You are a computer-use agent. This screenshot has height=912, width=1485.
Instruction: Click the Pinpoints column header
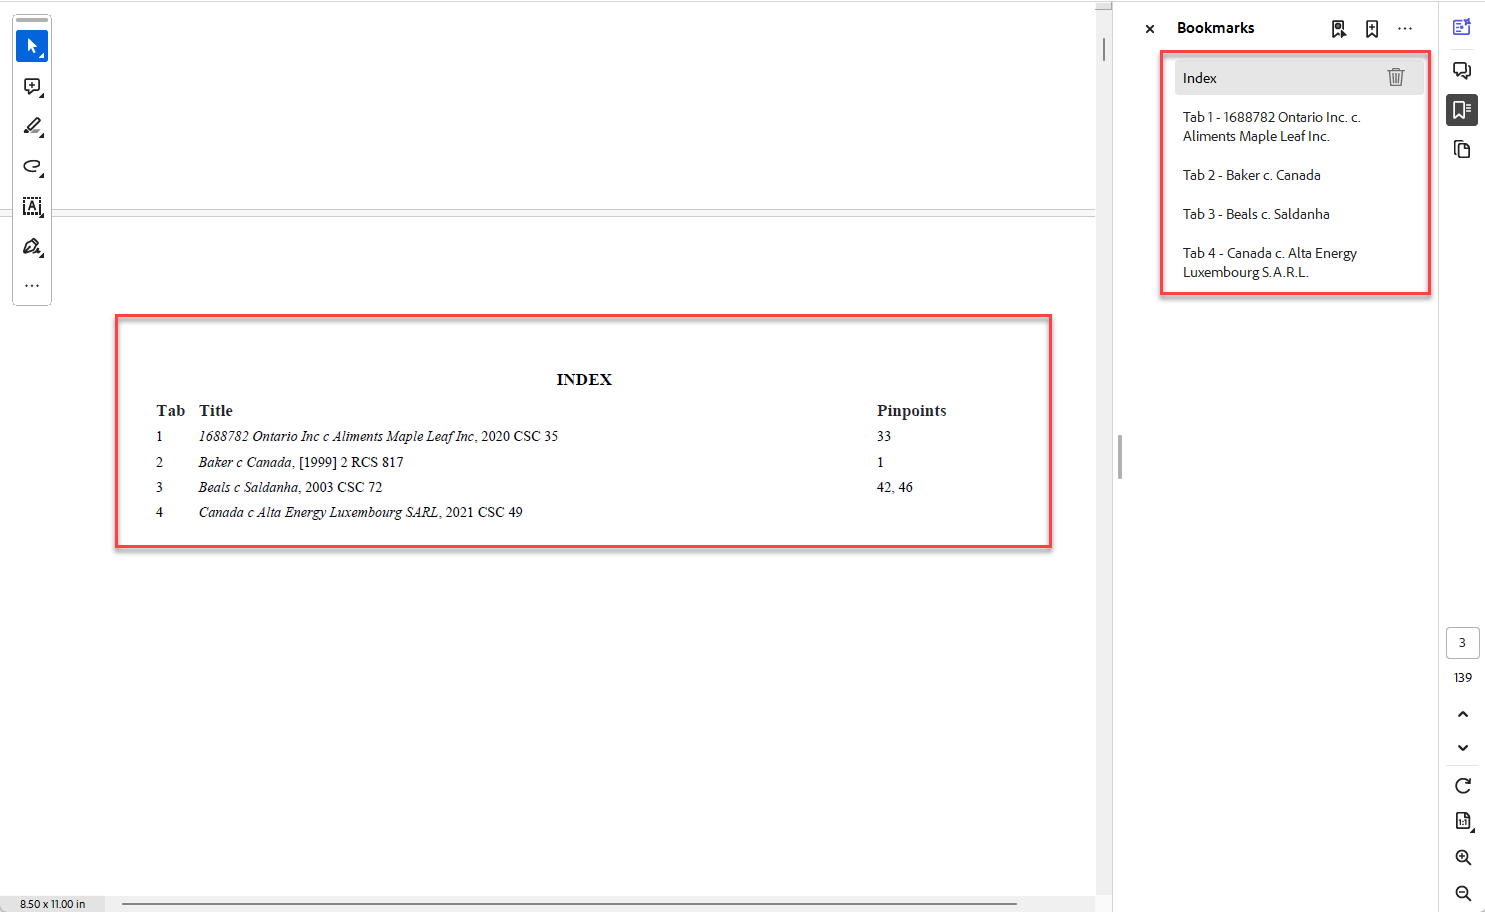tap(911, 411)
